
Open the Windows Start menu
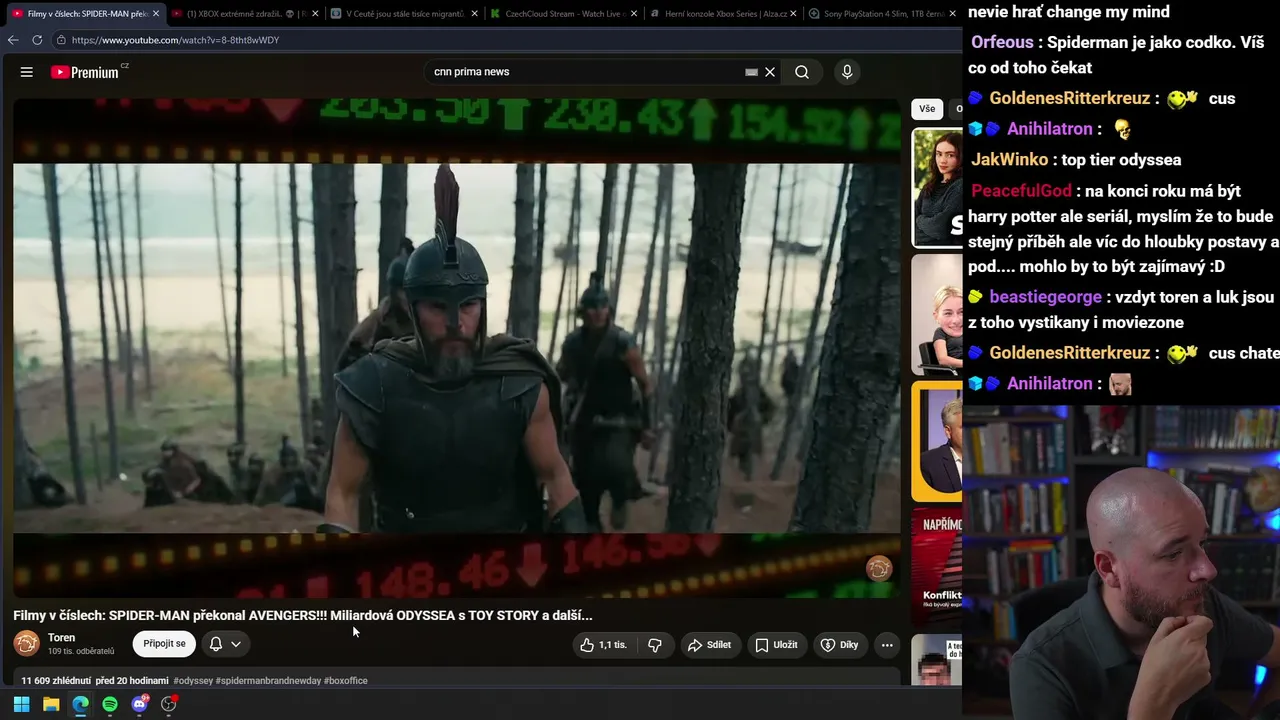[x=21, y=704]
